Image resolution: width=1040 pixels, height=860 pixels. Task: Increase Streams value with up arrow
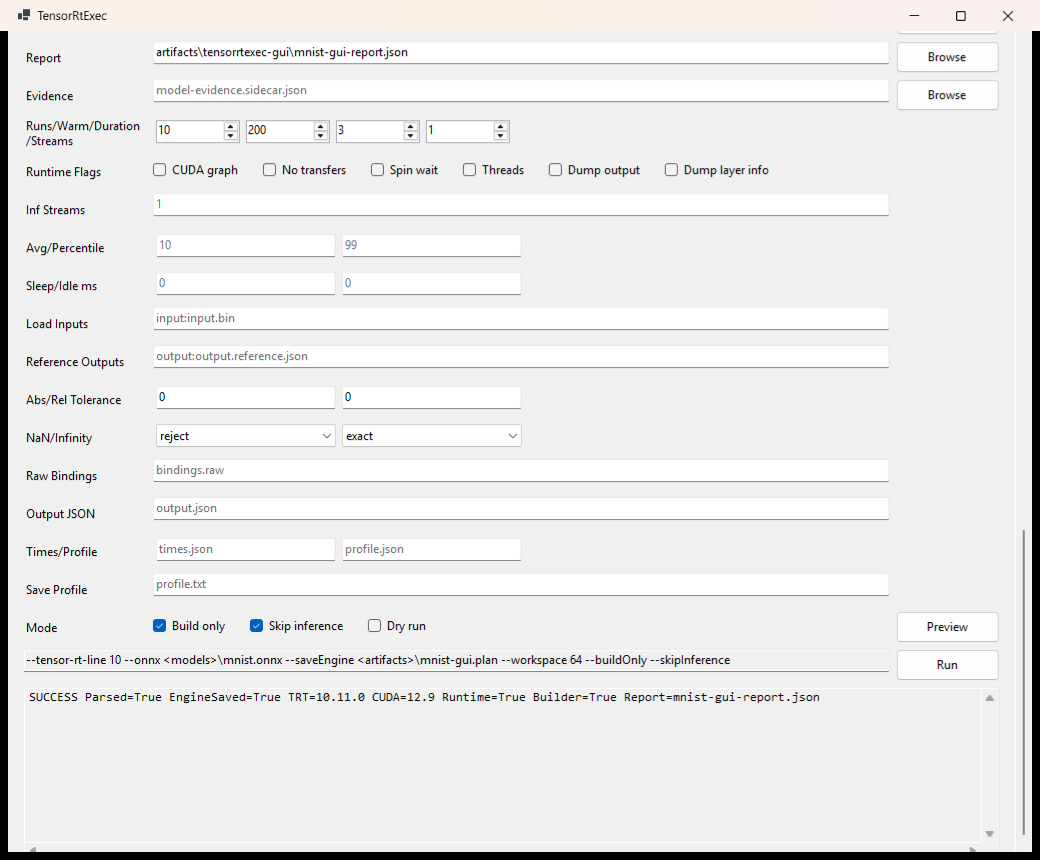pyautogui.click(x=501, y=126)
